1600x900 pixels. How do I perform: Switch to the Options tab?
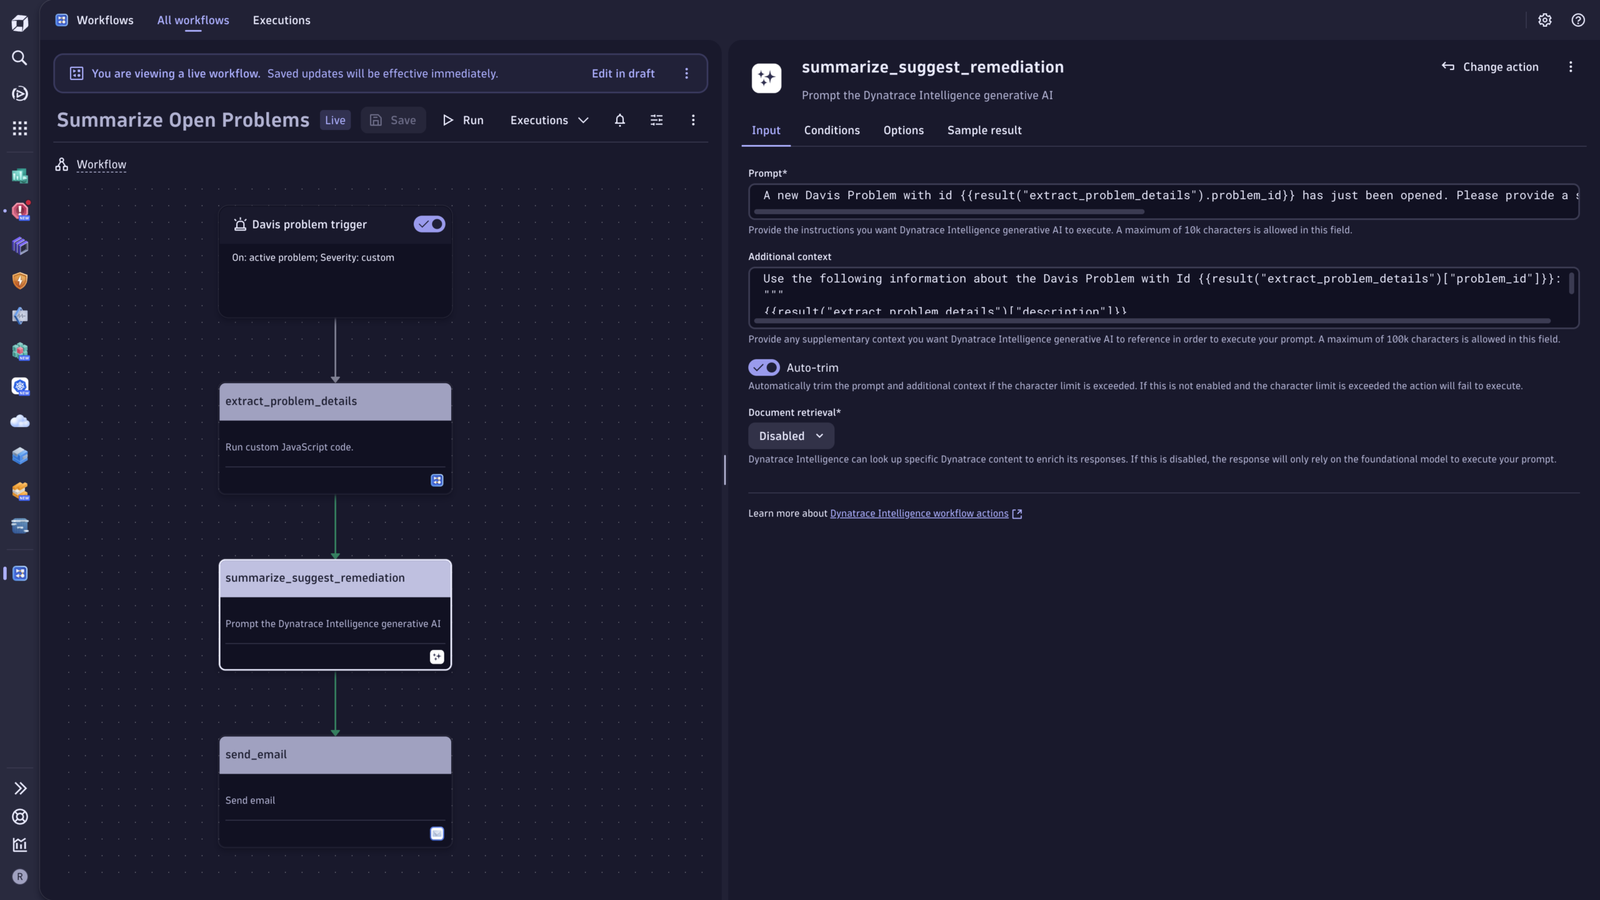tap(903, 131)
